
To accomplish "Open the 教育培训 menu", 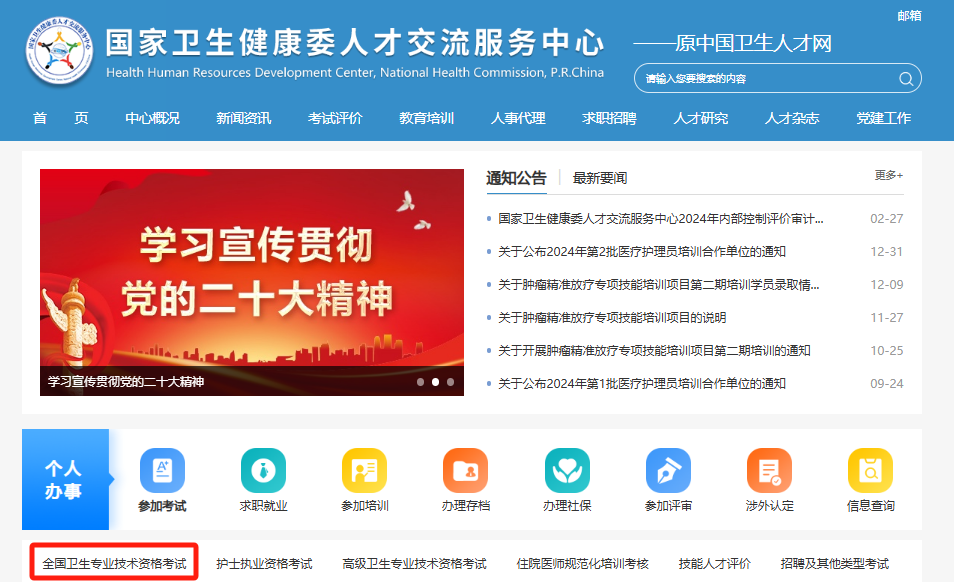I will coord(427,118).
